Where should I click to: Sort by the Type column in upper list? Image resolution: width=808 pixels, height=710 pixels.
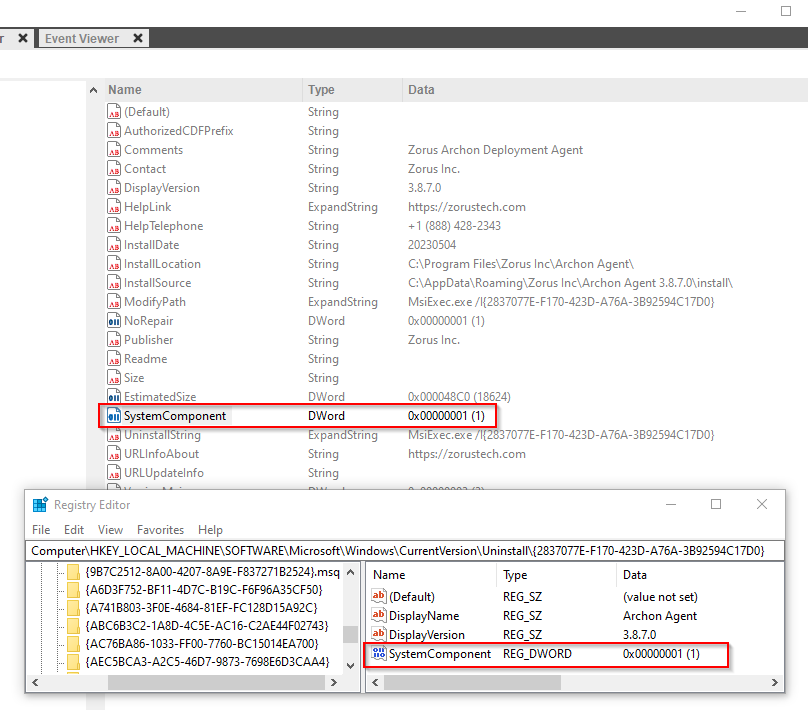pyautogui.click(x=322, y=90)
